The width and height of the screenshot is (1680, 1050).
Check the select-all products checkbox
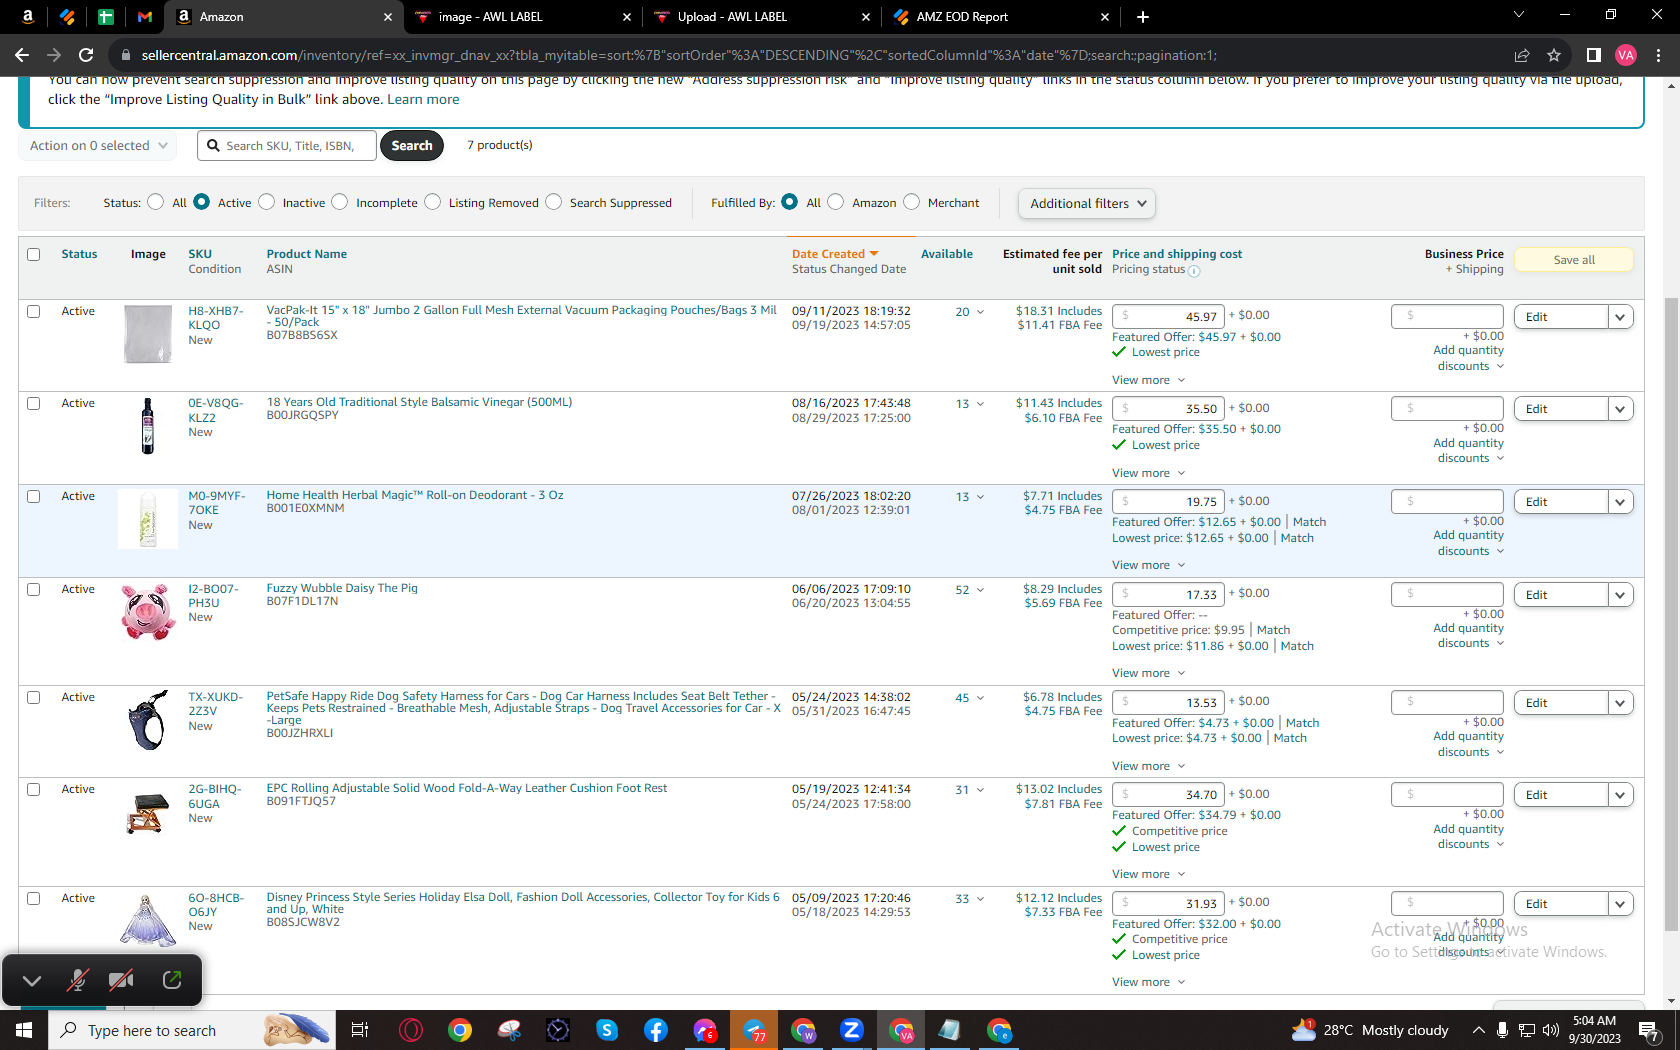tap(34, 254)
